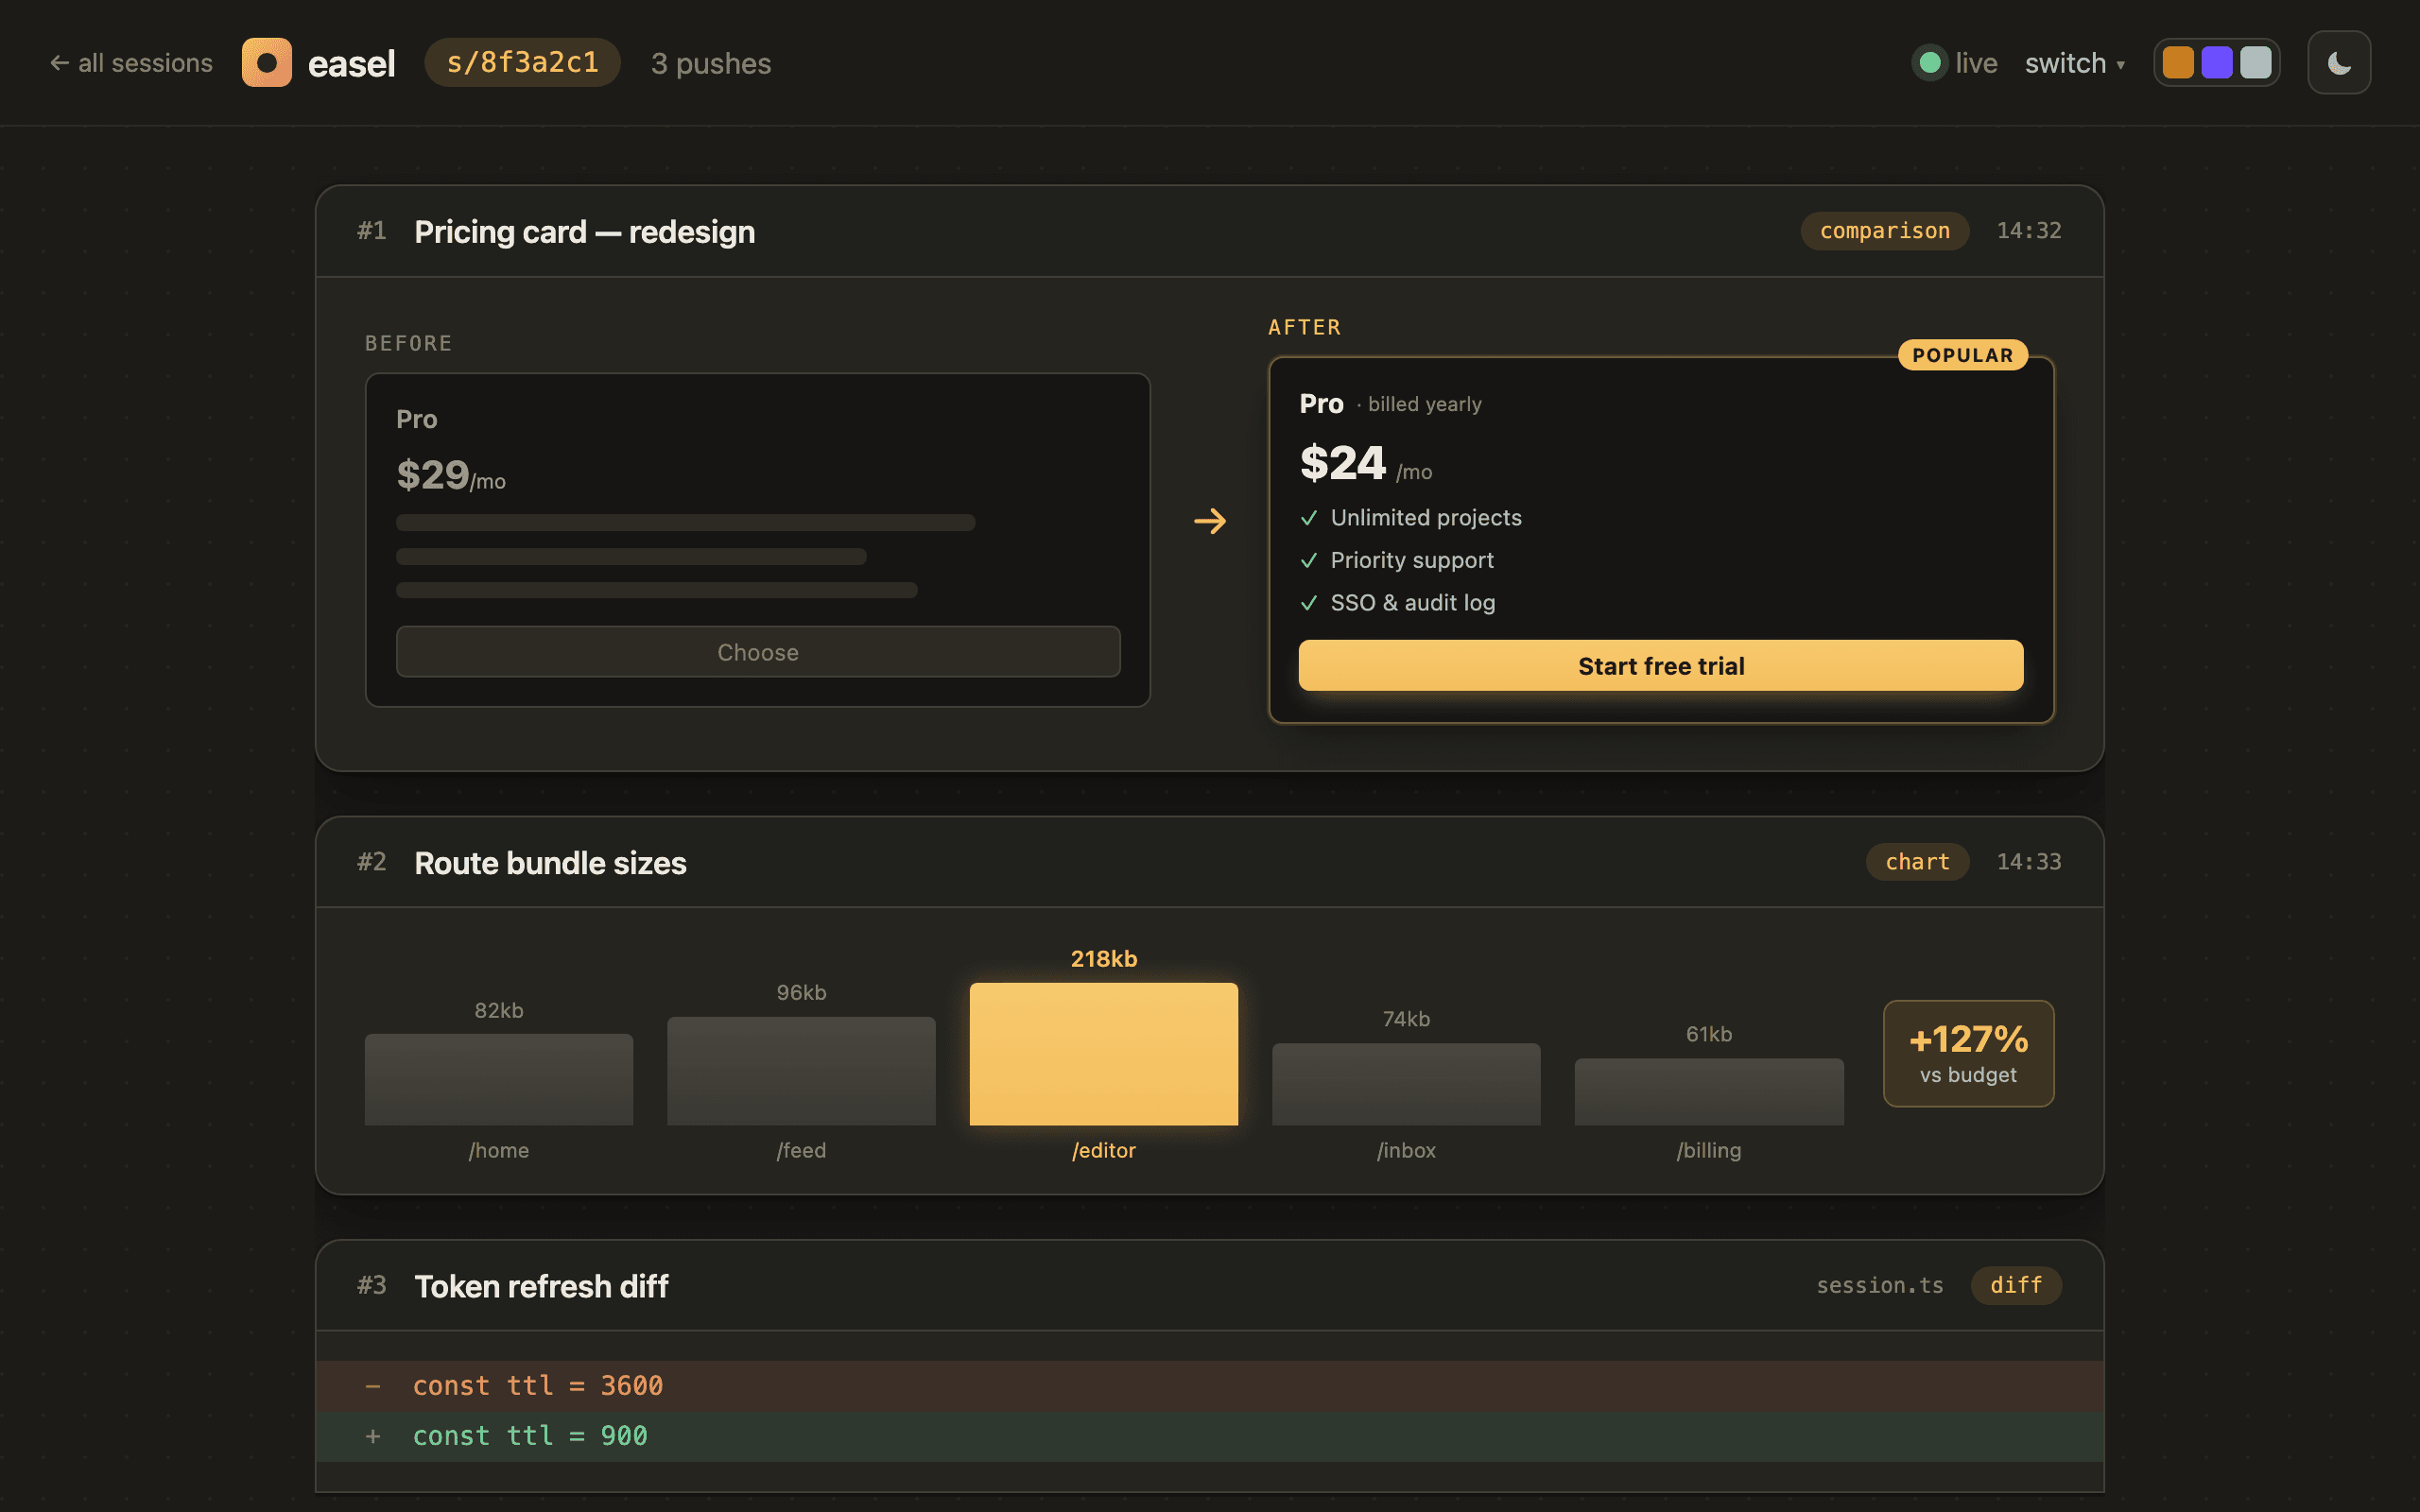Click the Route bundle sizes title
This screenshot has height=1512, width=2420.
pos(550,863)
